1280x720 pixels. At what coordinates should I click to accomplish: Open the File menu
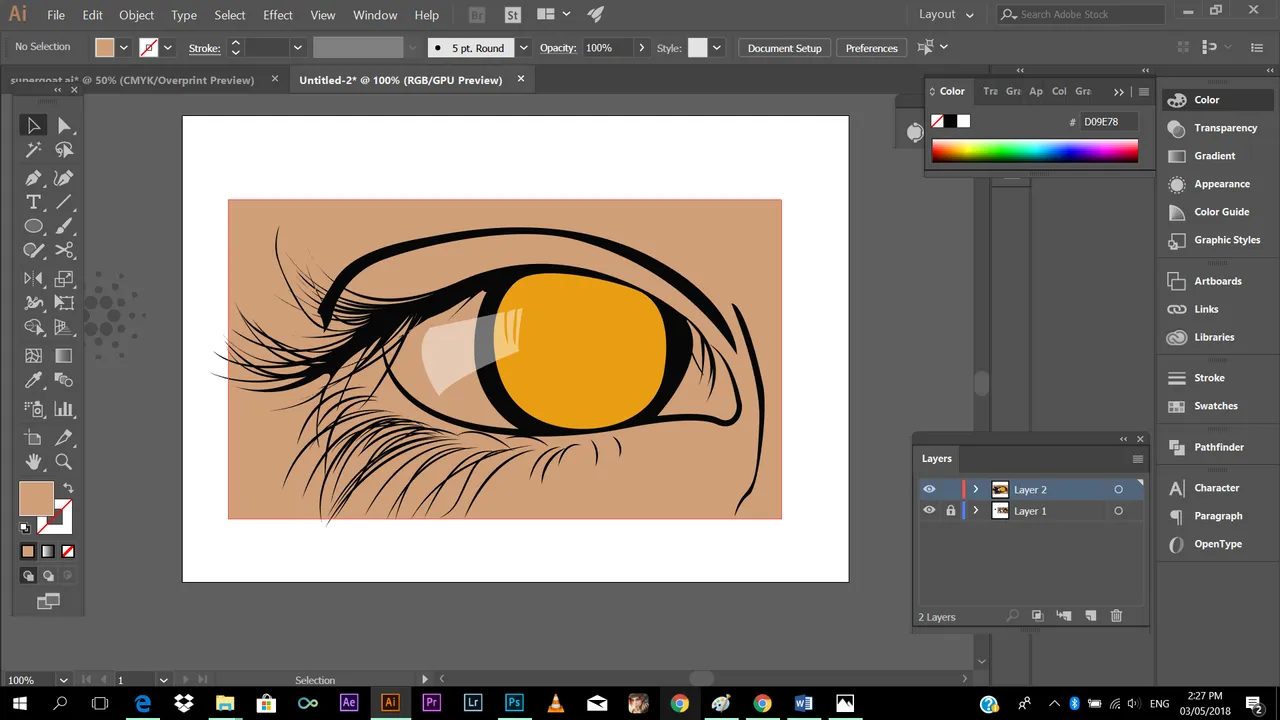pos(56,15)
